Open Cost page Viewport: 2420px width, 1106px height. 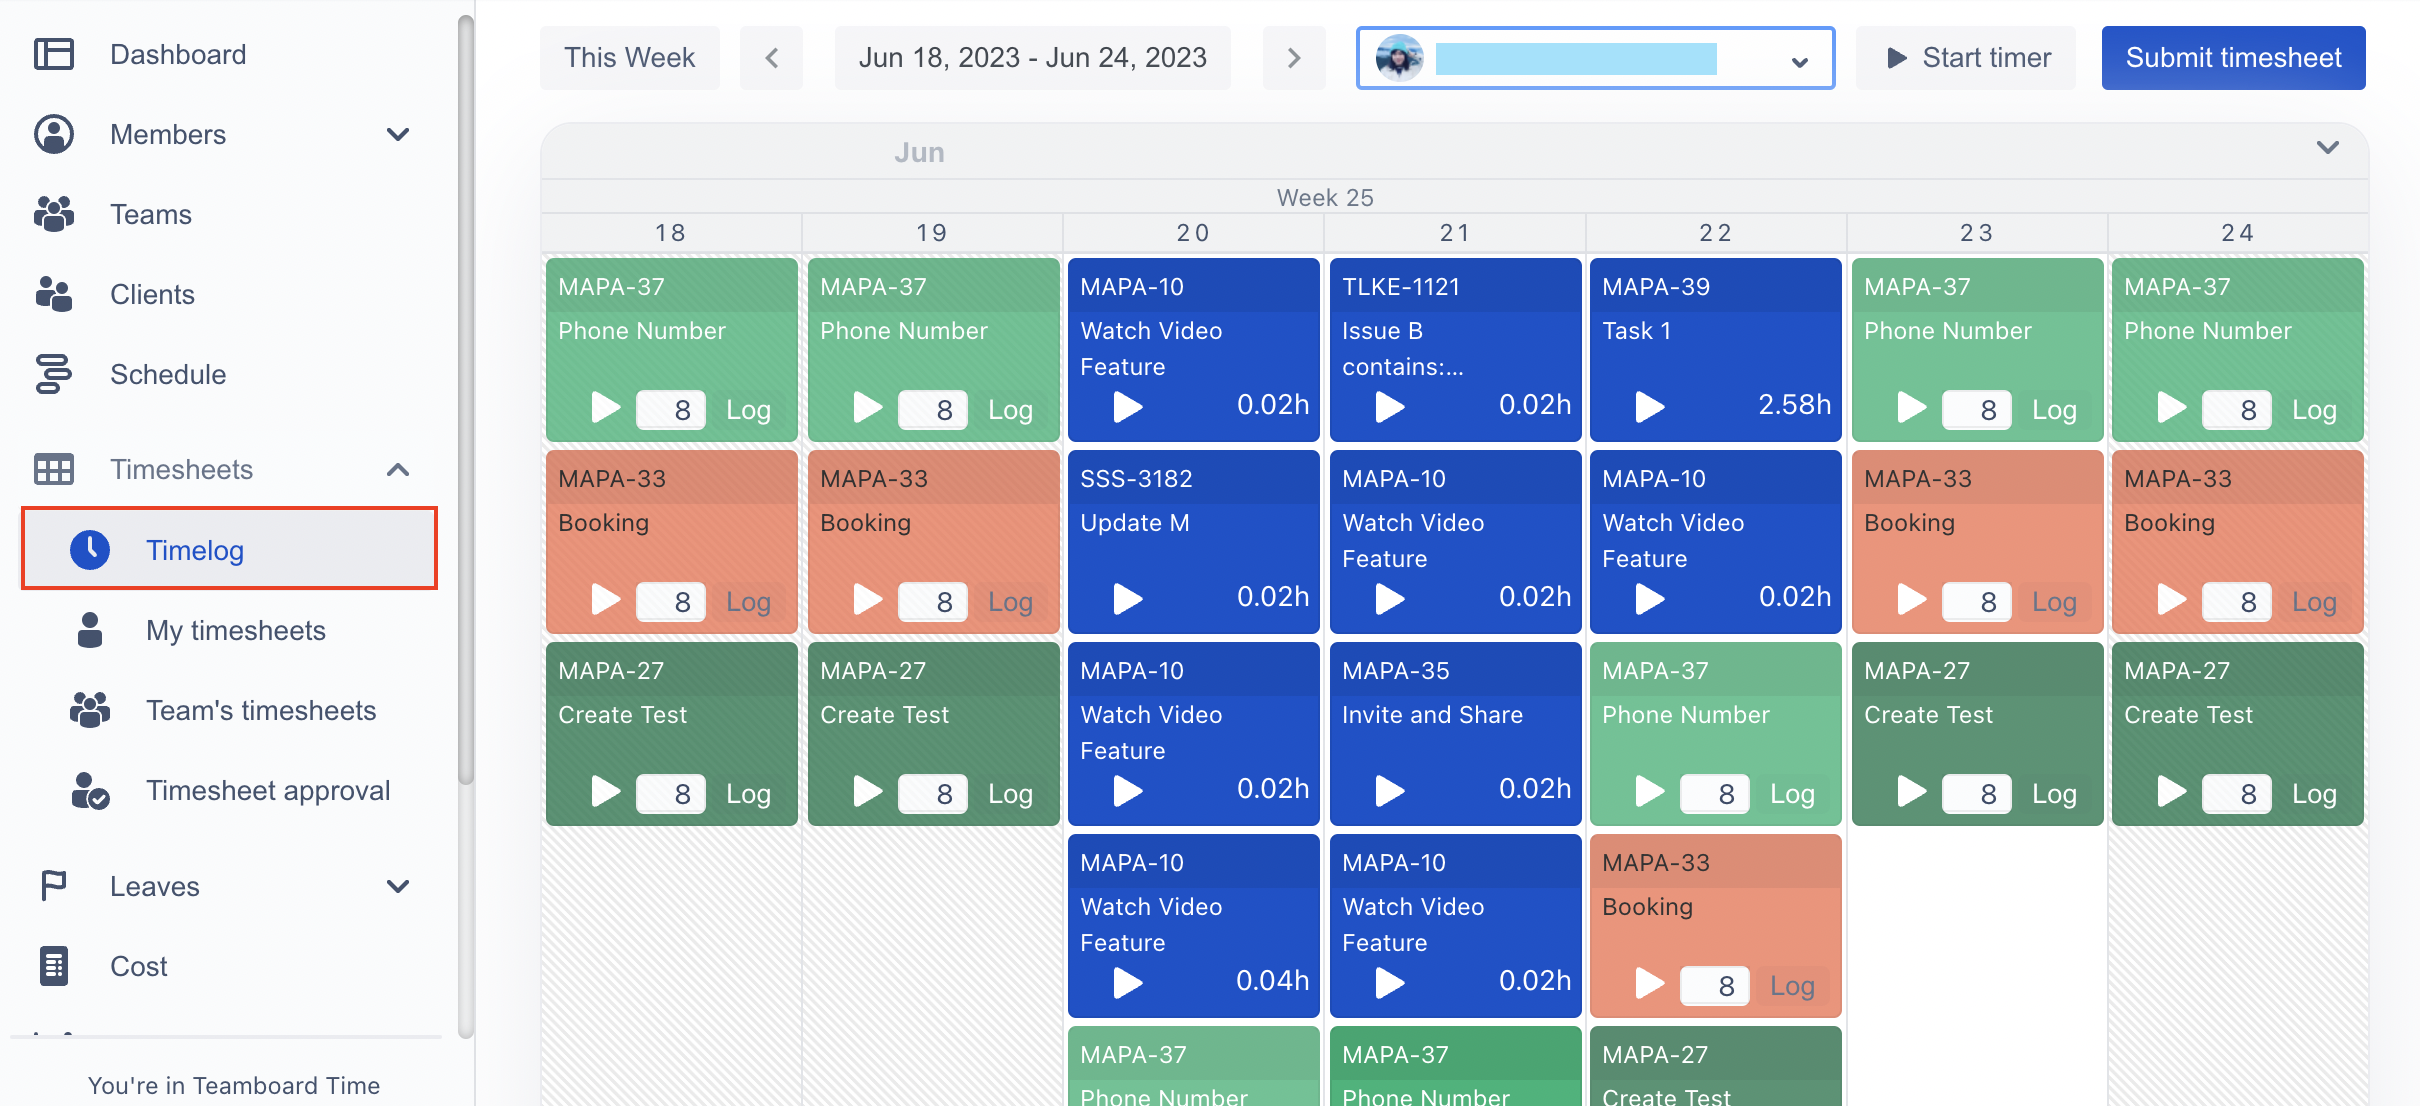click(x=139, y=966)
